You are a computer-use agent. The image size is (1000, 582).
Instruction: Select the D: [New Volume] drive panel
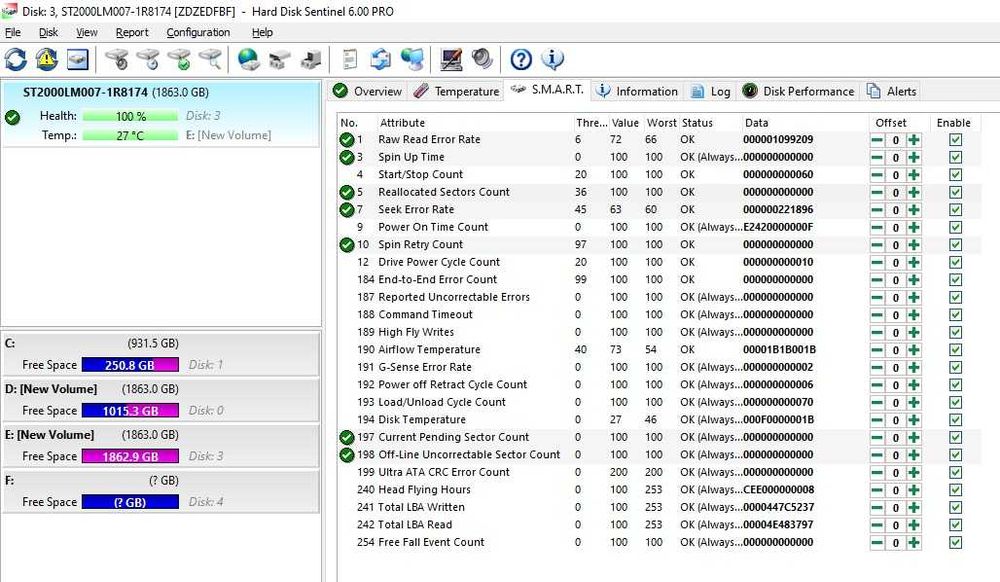pos(161,400)
